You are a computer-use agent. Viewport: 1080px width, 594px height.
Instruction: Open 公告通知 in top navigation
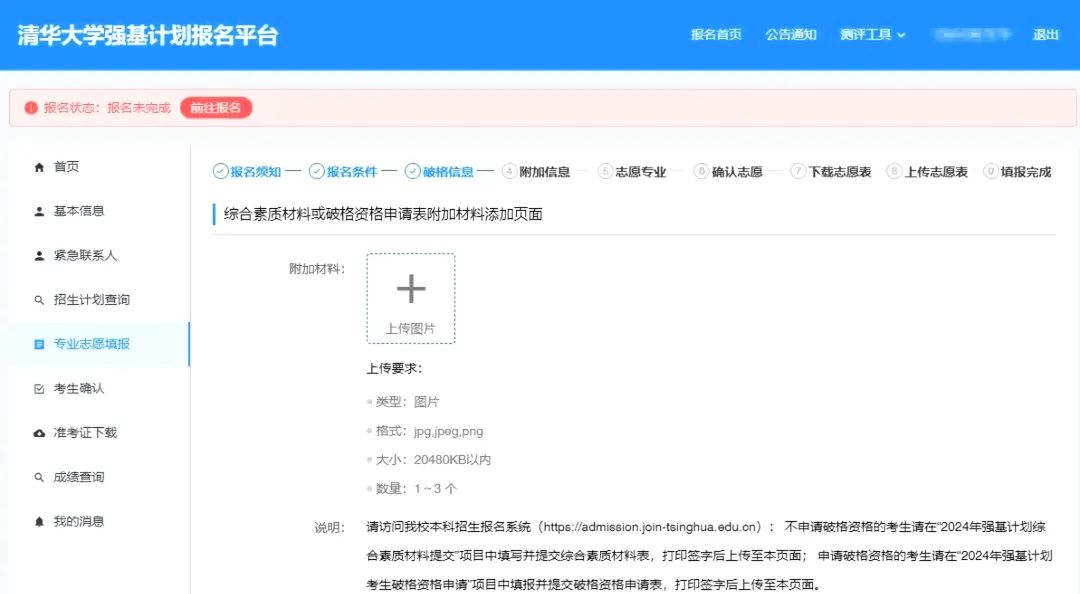[791, 34]
